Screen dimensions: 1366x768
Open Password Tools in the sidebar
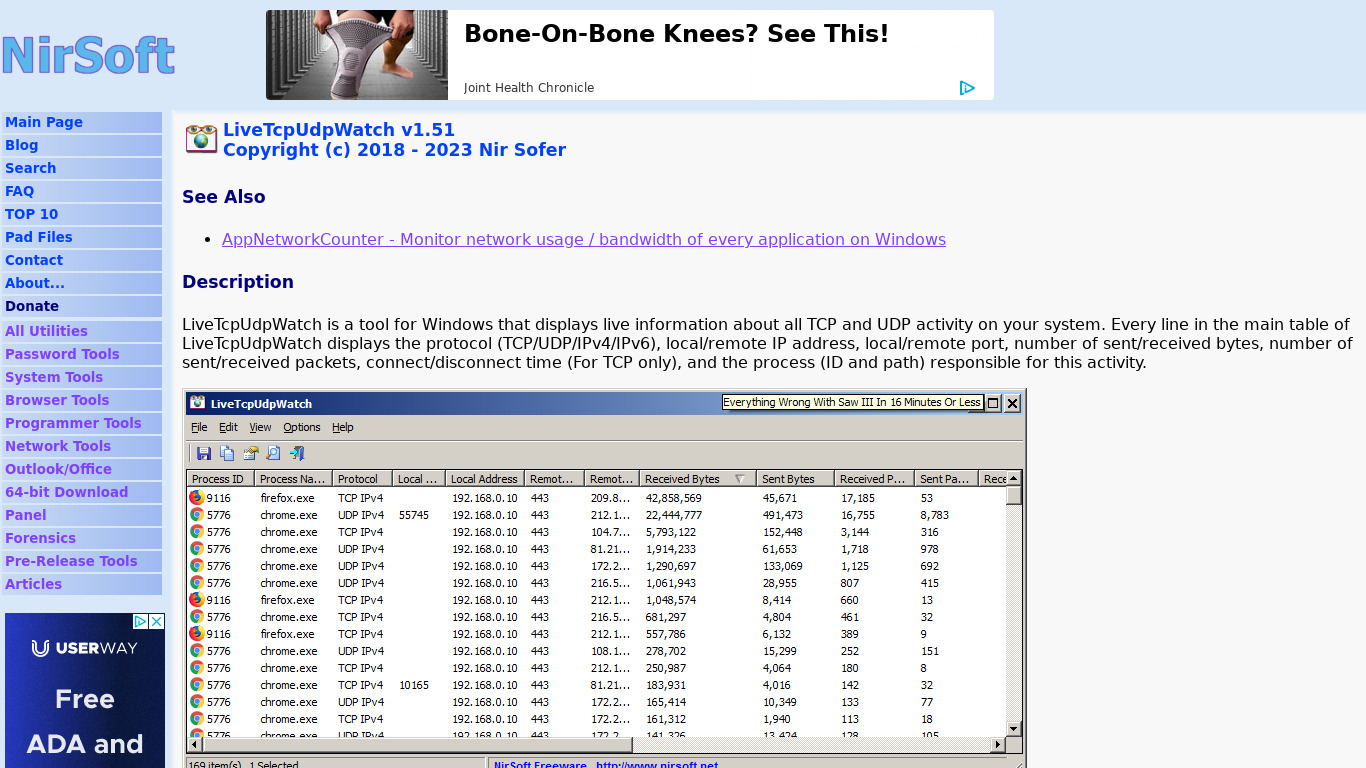tap(62, 354)
